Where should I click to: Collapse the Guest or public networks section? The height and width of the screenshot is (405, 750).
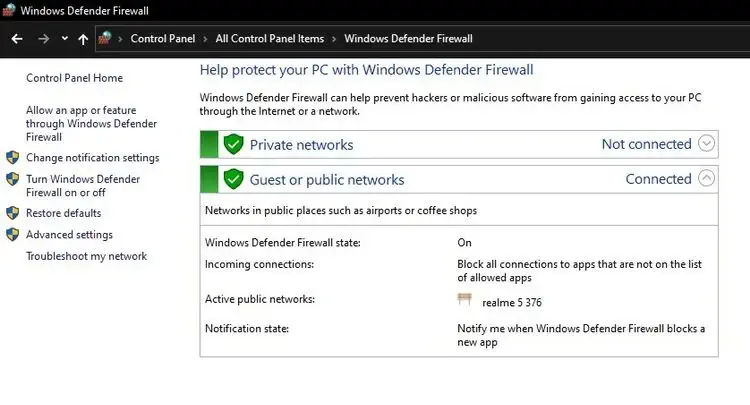tap(706, 178)
